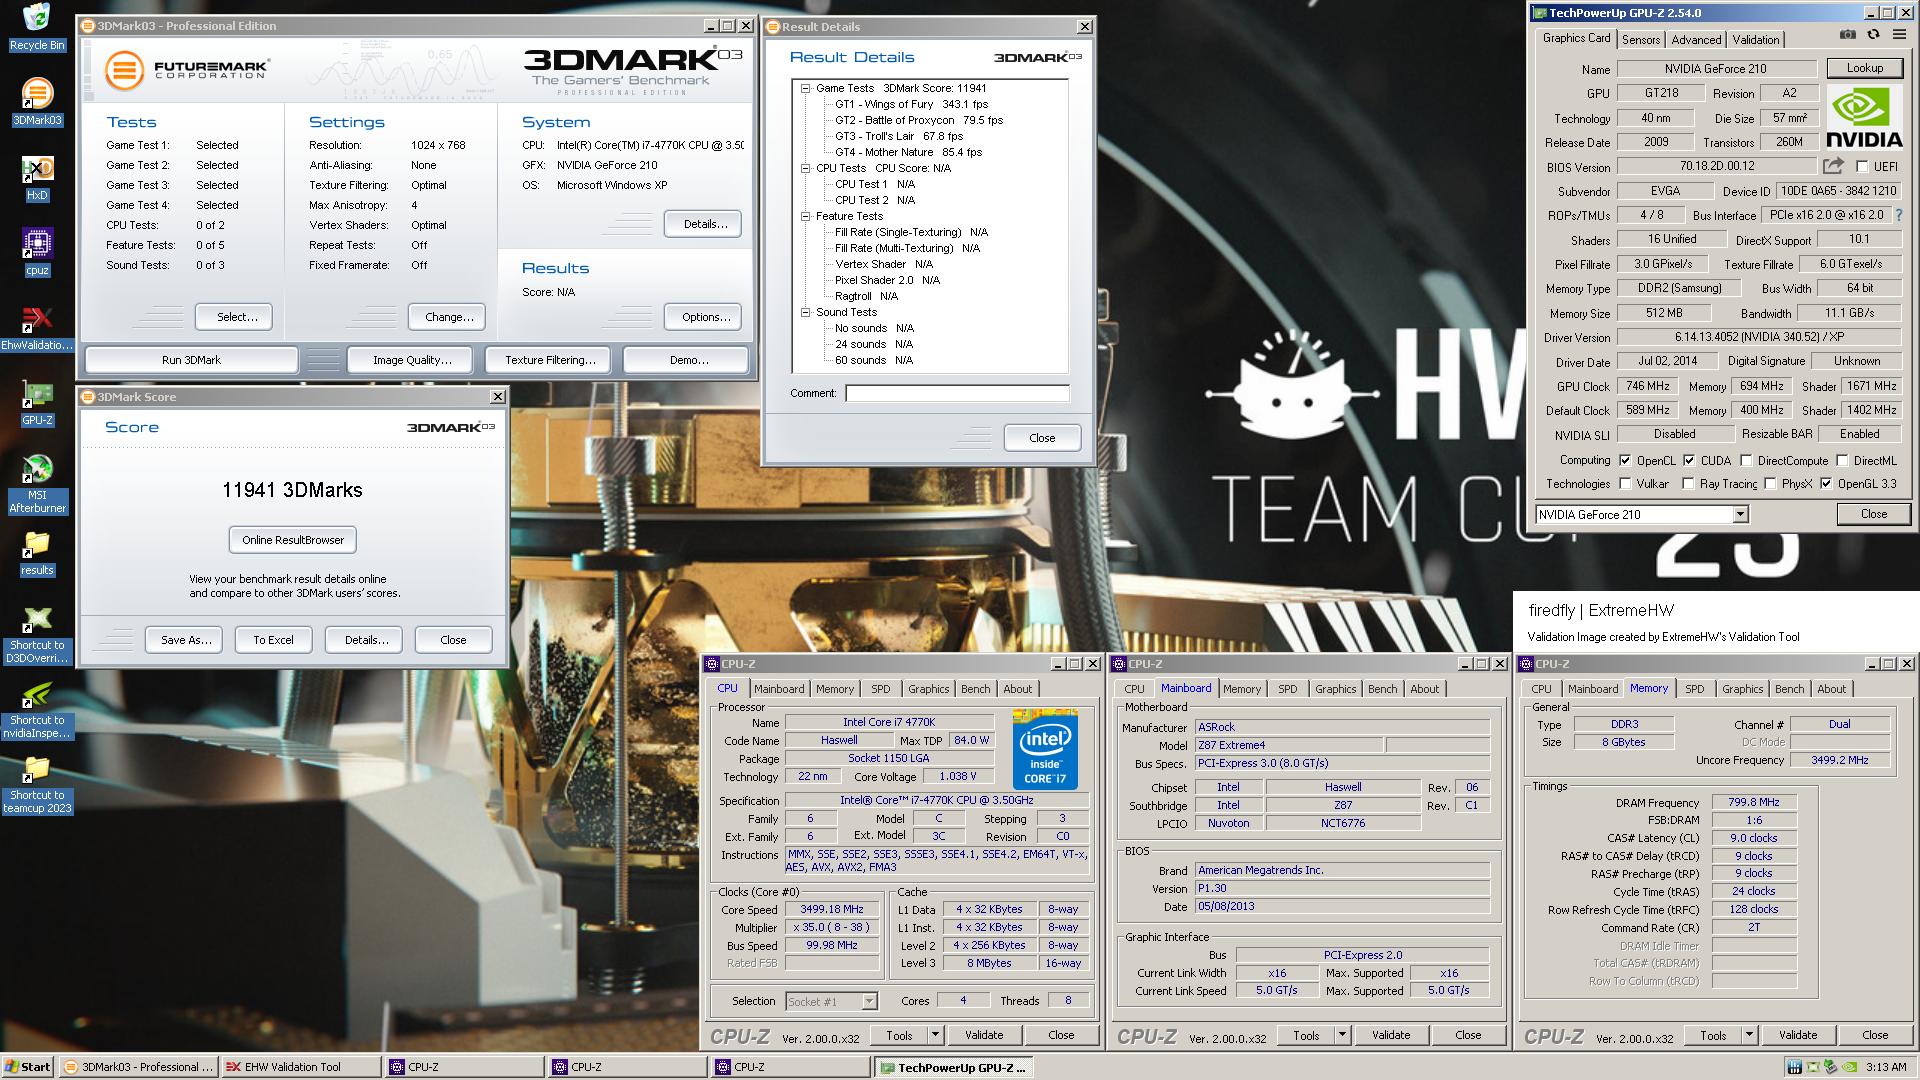The width and height of the screenshot is (1920, 1080).
Task: Collapse the Sound Tests tree node
Action: [x=806, y=312]
